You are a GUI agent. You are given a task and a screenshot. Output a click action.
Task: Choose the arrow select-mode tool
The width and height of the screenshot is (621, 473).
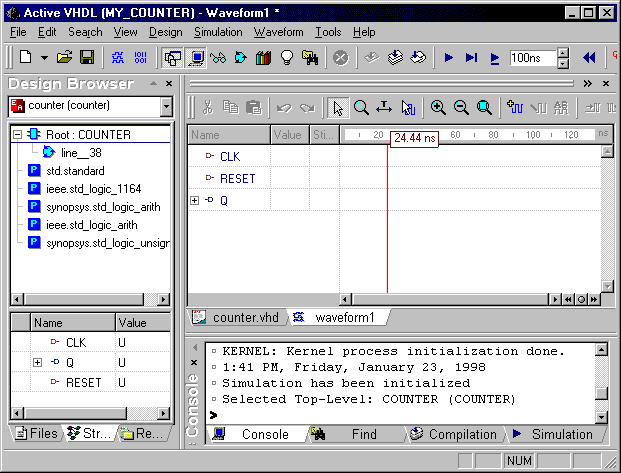(338, 107)
